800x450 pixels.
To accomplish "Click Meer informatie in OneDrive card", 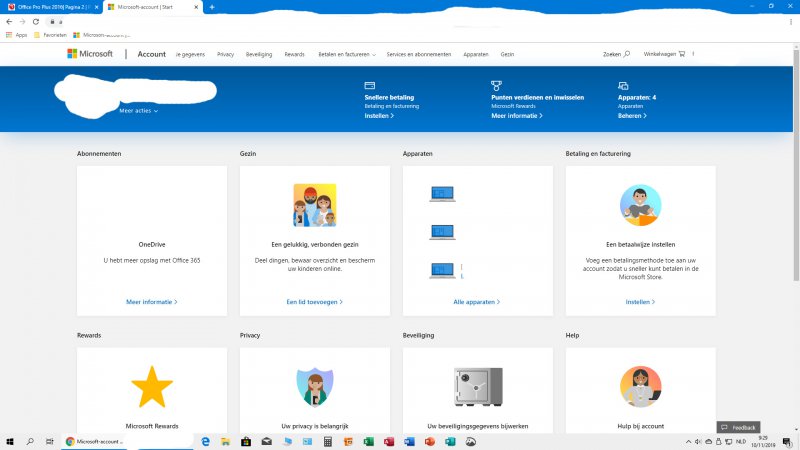I will click(152, 302).
